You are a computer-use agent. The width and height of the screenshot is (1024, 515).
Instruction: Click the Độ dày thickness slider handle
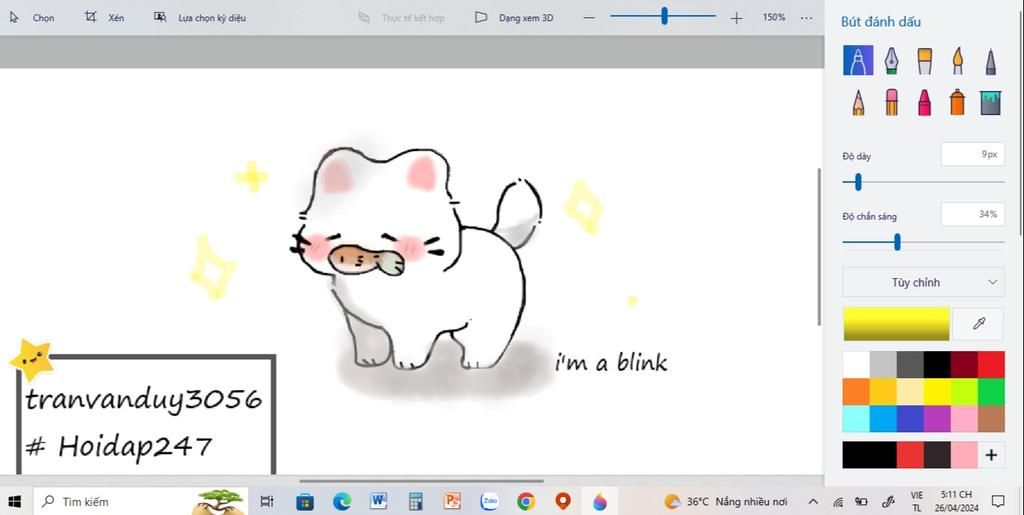[x=858, y=182]
